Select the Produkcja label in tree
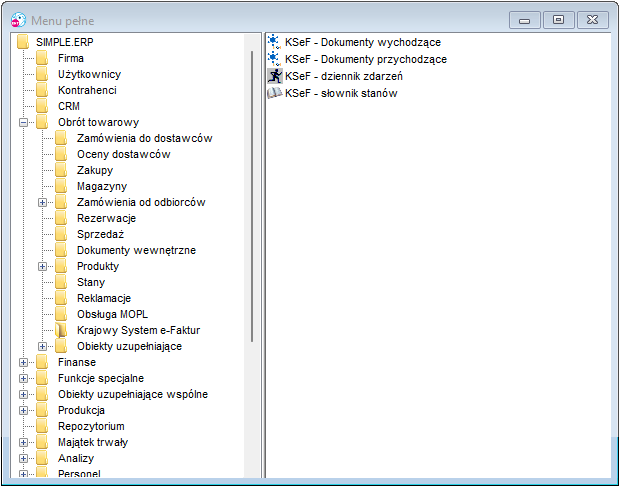 pyautogui.click(x=81, y=410)
